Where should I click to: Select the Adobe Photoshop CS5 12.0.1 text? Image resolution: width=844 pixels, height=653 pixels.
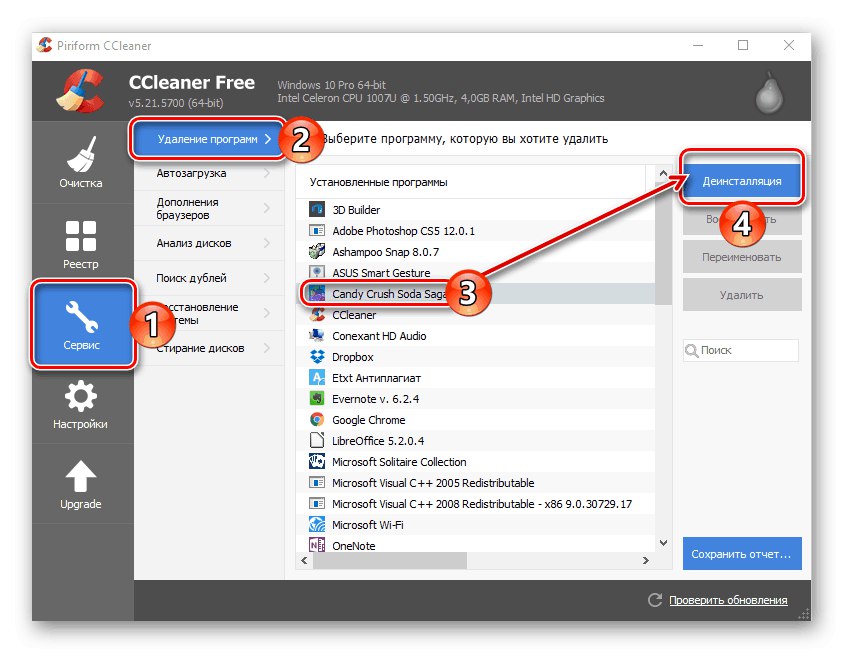coord(403,231)
